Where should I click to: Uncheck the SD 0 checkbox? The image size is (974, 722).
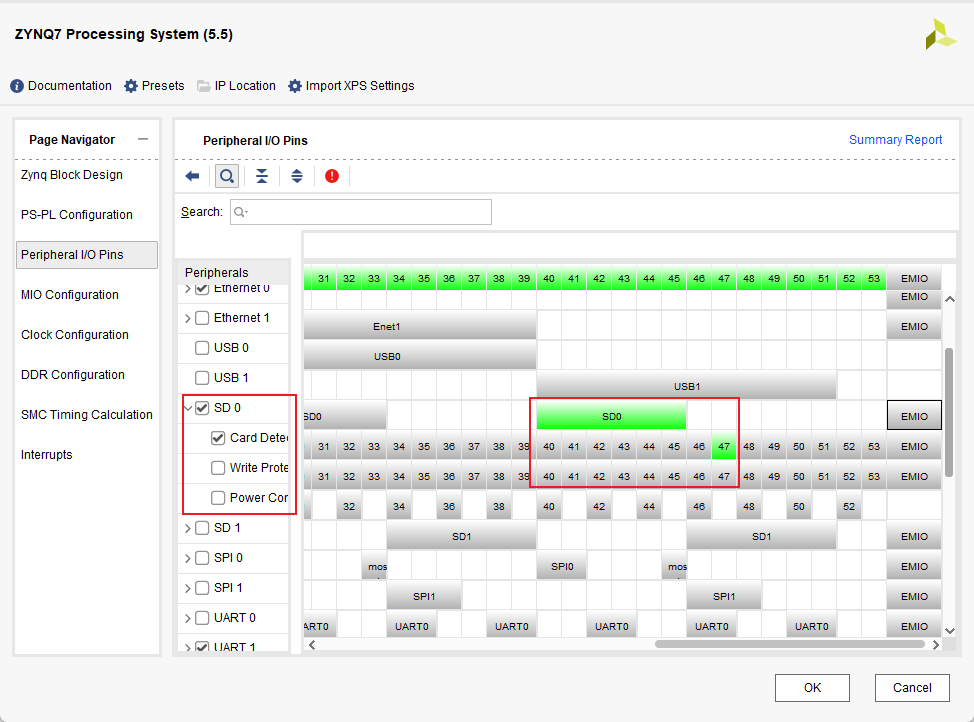point(202,408)
